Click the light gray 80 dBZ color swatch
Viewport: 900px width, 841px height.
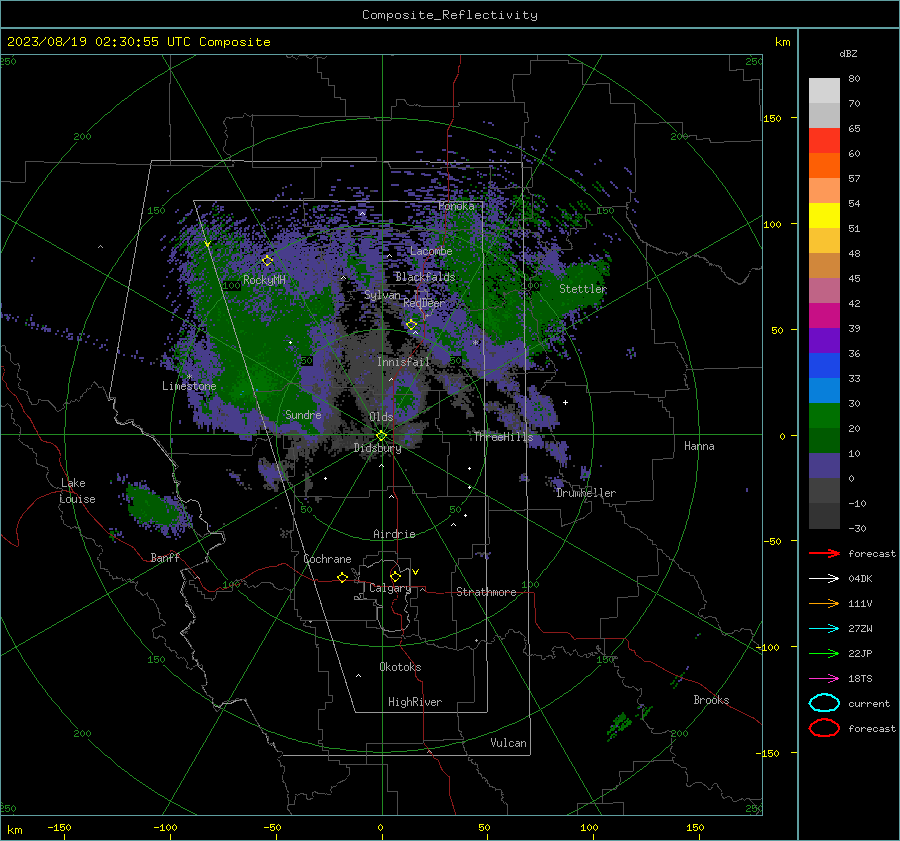(x=824, y=90)
